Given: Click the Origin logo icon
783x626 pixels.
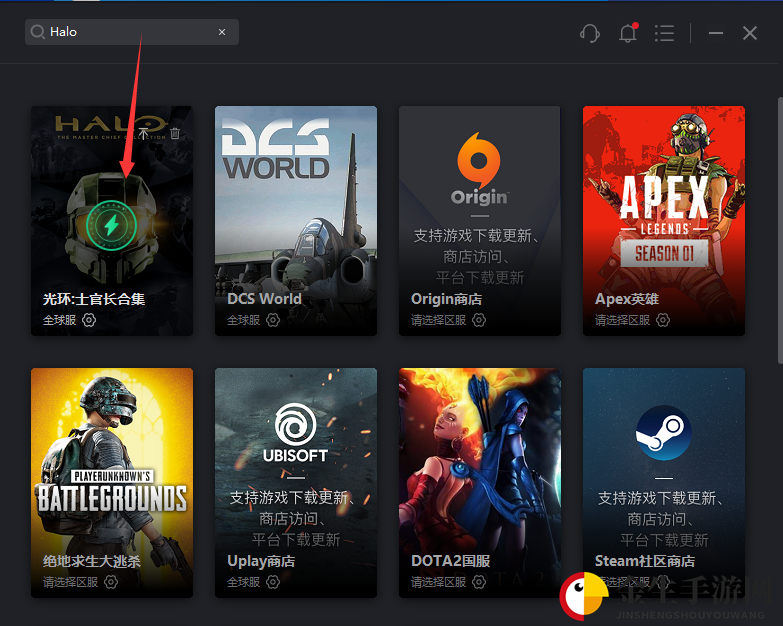Looking at the screenshot, I should (x=479, y=169).
